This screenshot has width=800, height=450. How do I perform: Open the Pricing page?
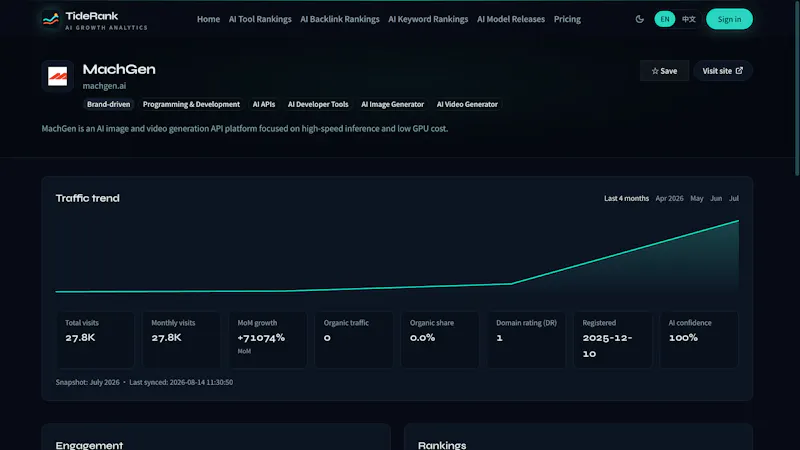pos(567,19)
